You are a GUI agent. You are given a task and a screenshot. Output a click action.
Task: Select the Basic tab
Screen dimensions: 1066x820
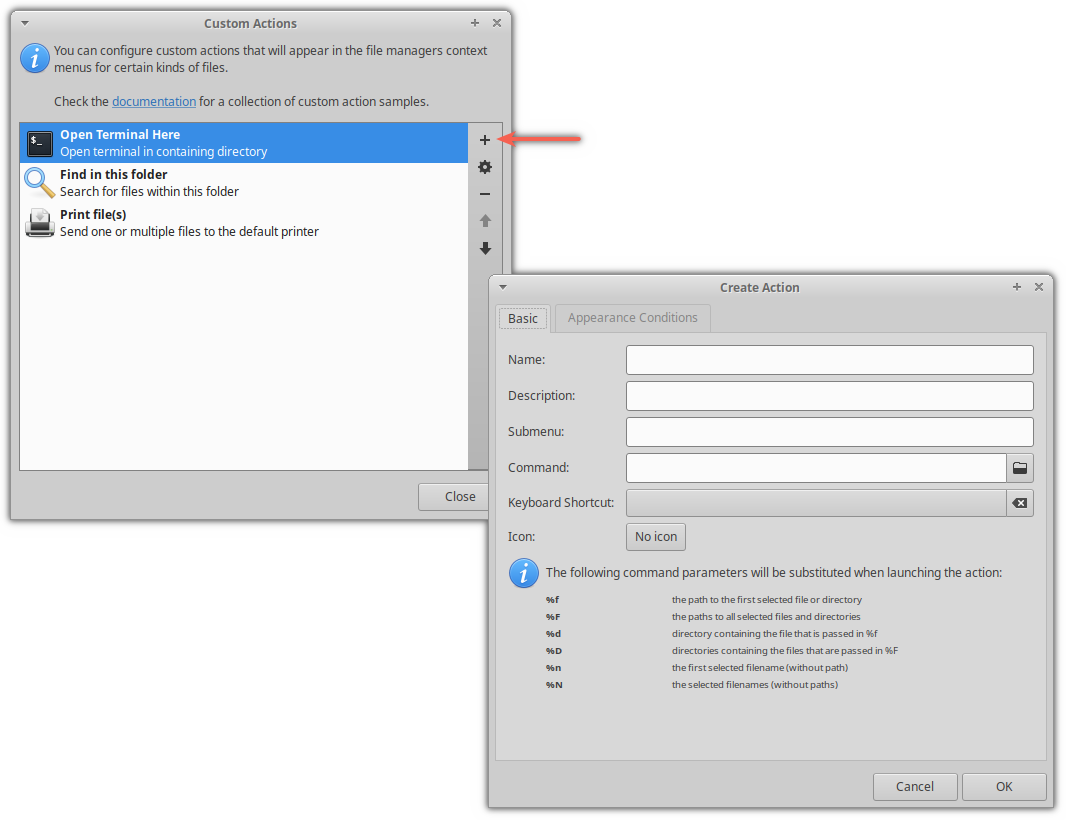tap(523, 317)
